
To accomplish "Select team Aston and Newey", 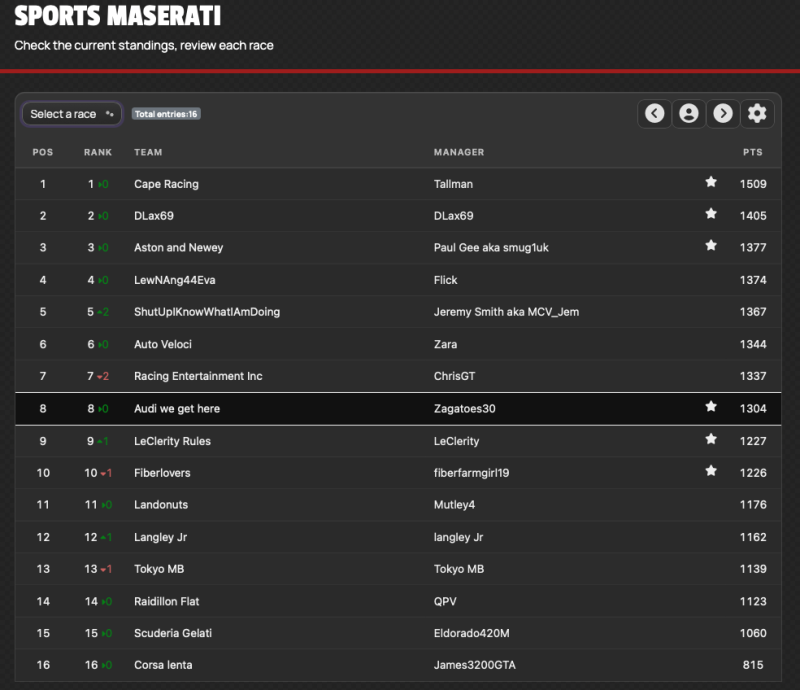I will [179, 248].
